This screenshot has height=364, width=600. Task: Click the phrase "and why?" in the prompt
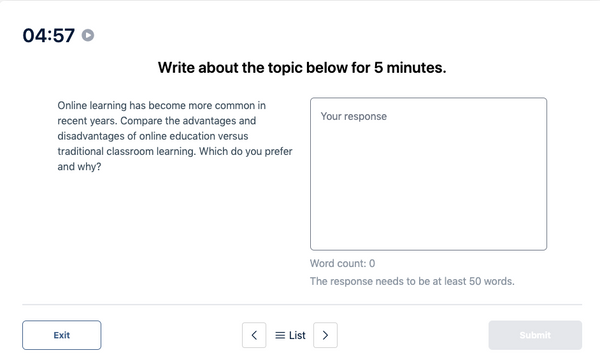(79, 167)
